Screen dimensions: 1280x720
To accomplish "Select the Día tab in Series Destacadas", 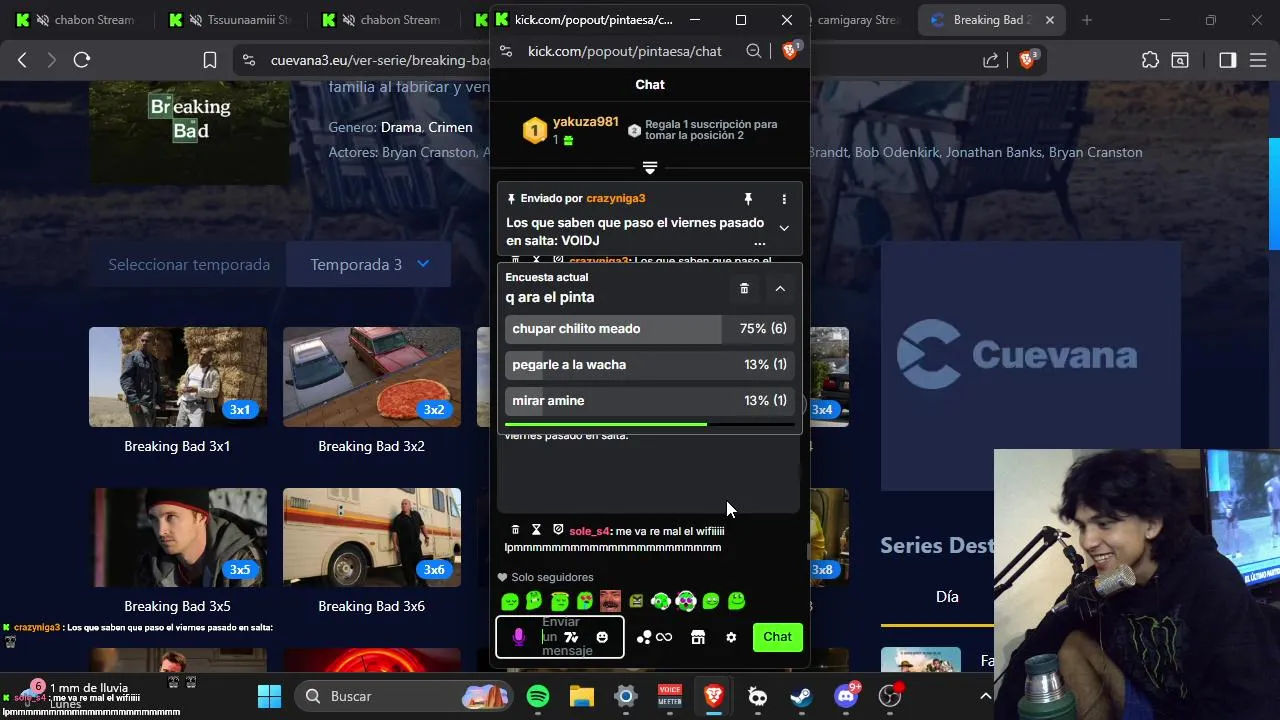I will [x=947, y=597].
